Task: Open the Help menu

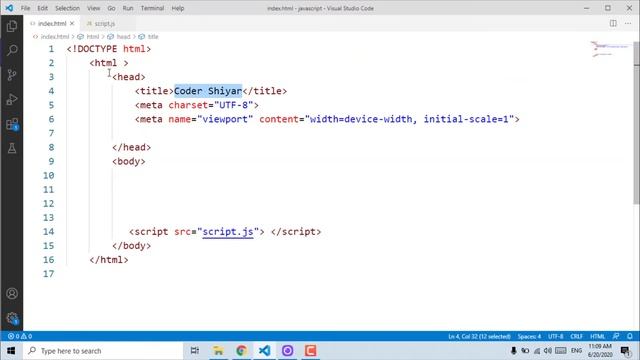Action: (x=178, y=8)
